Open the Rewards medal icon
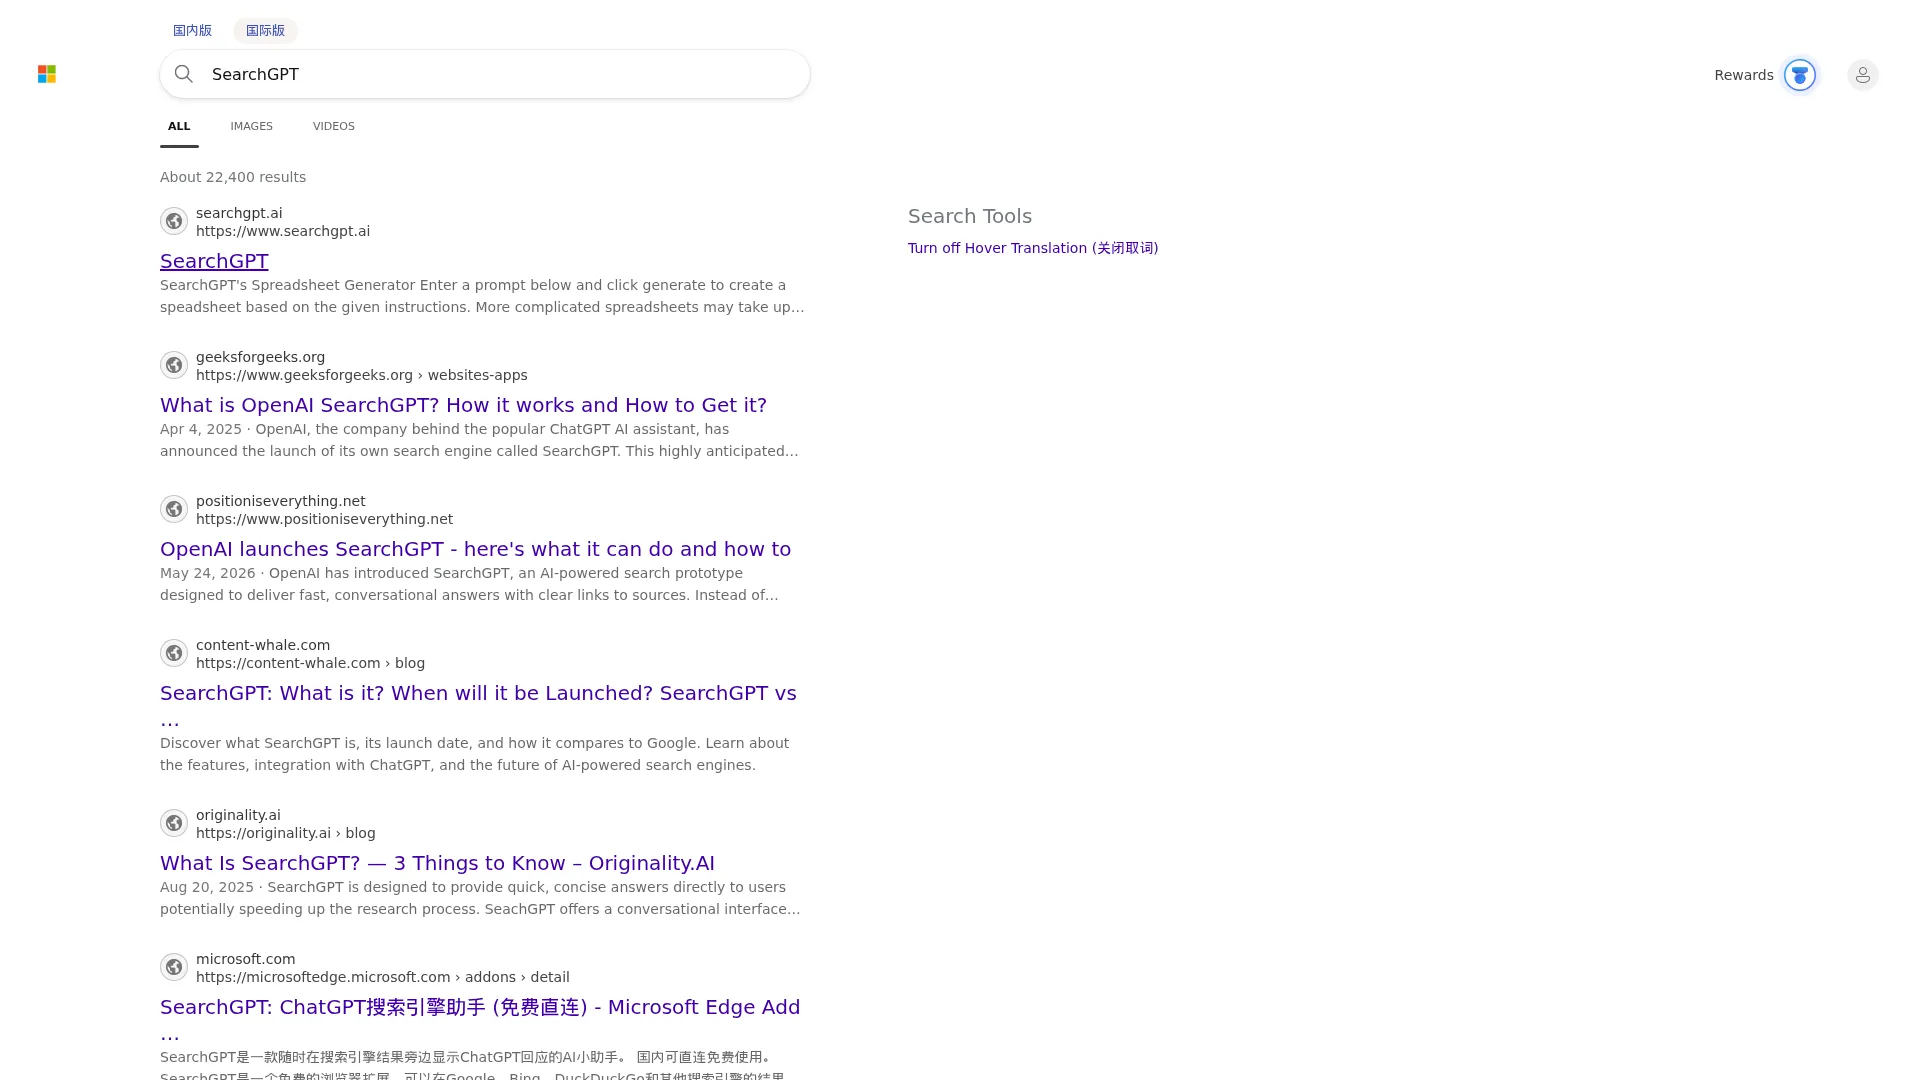 click(1800, 75)
